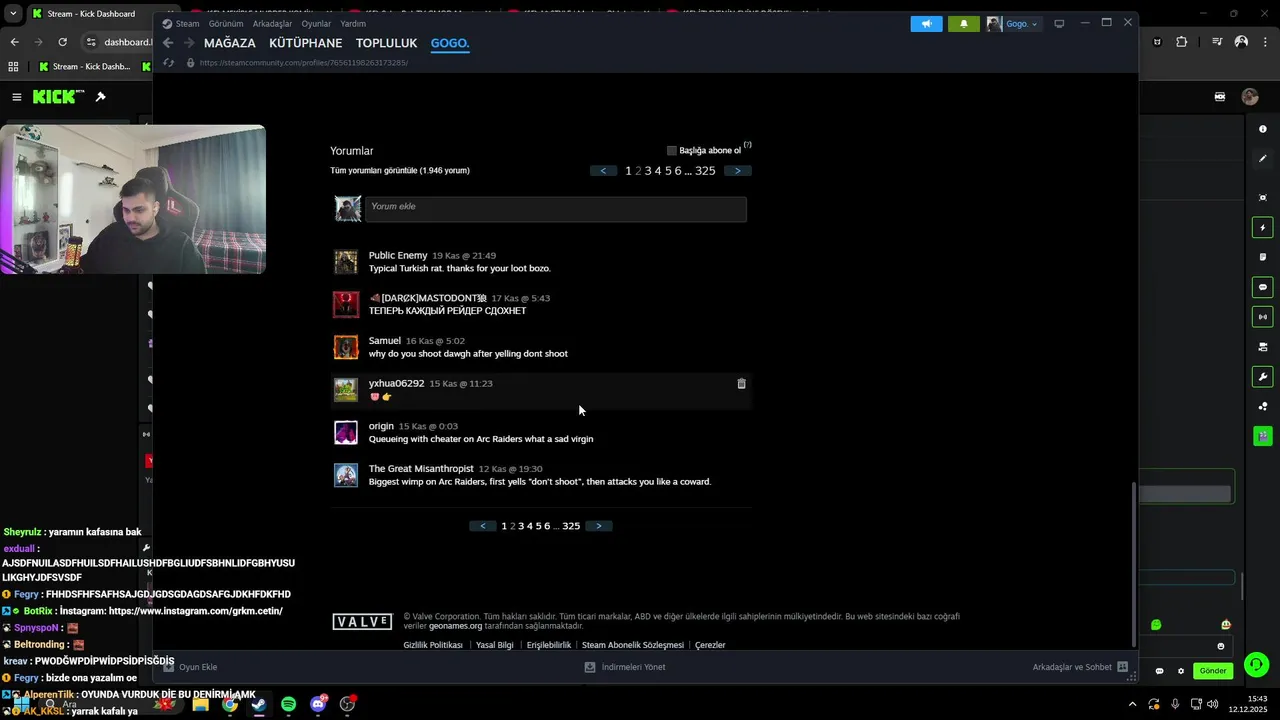This screenshot has height=720, width=1280.
Task: View all comments link 'Tüm yorumları görüntüle'
Action: [400, 171]
